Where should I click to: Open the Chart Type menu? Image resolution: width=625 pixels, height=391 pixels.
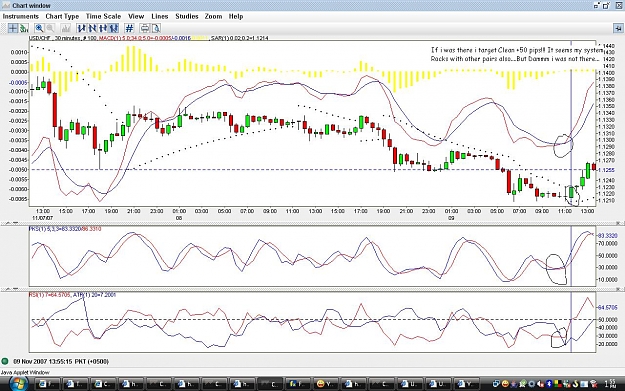coord(62,16)
